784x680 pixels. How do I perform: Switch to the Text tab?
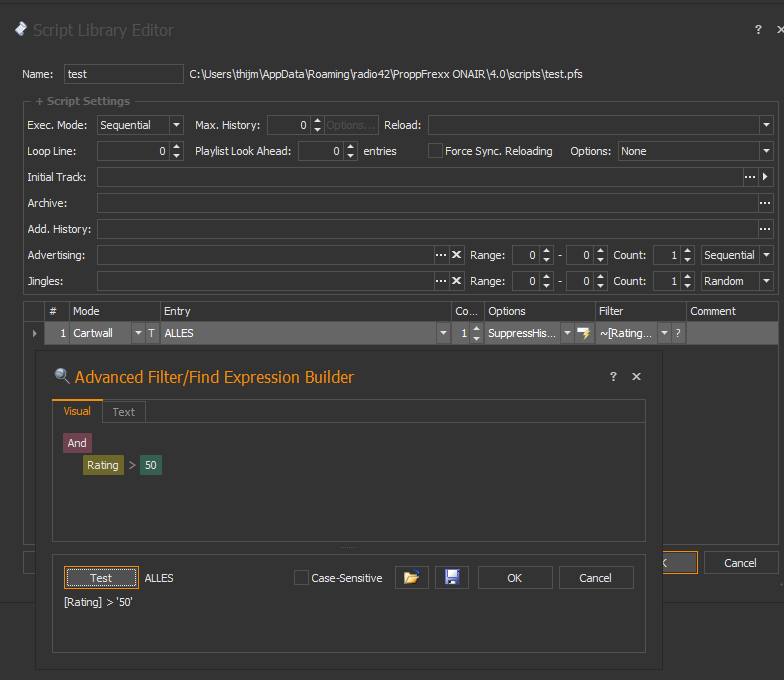point(124,412)
